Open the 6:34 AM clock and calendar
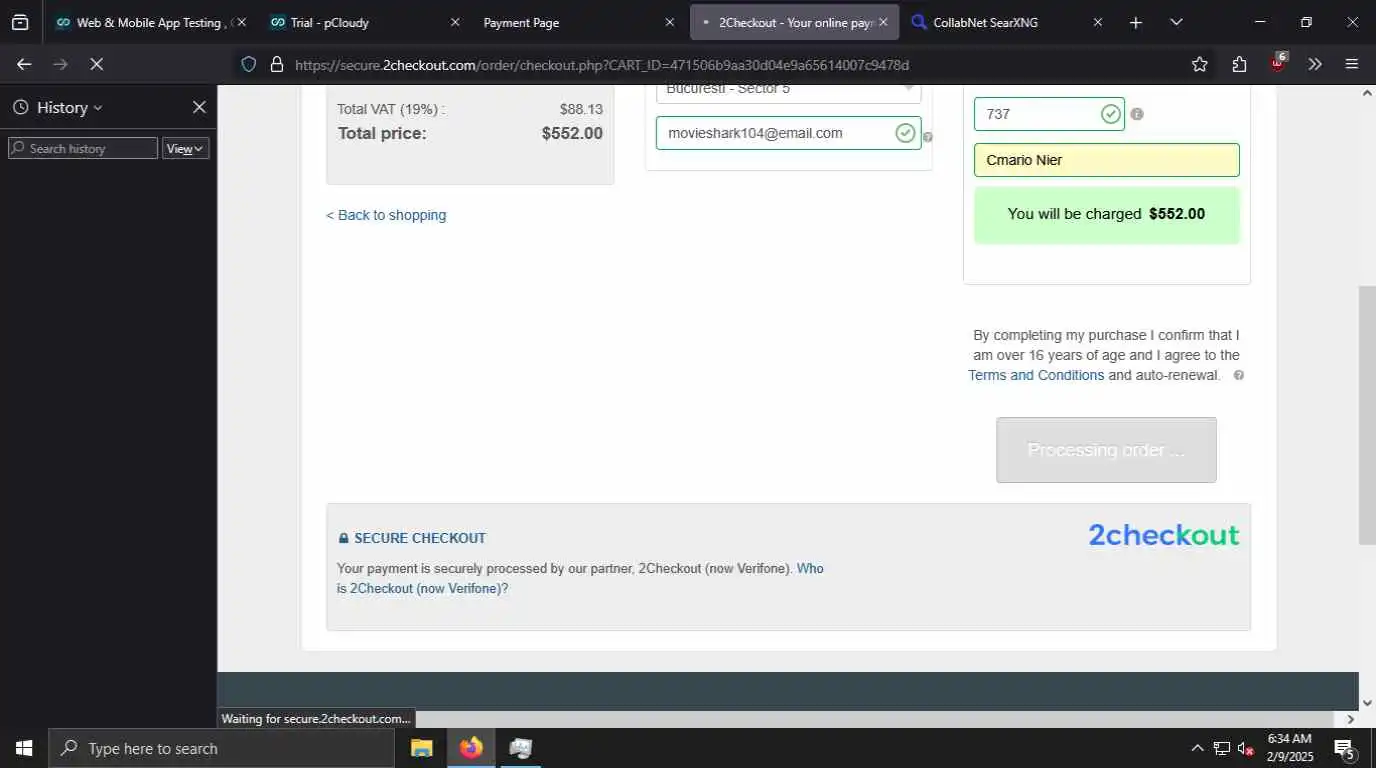The width and height of the screenshot is (1376, 768). 1290,748
